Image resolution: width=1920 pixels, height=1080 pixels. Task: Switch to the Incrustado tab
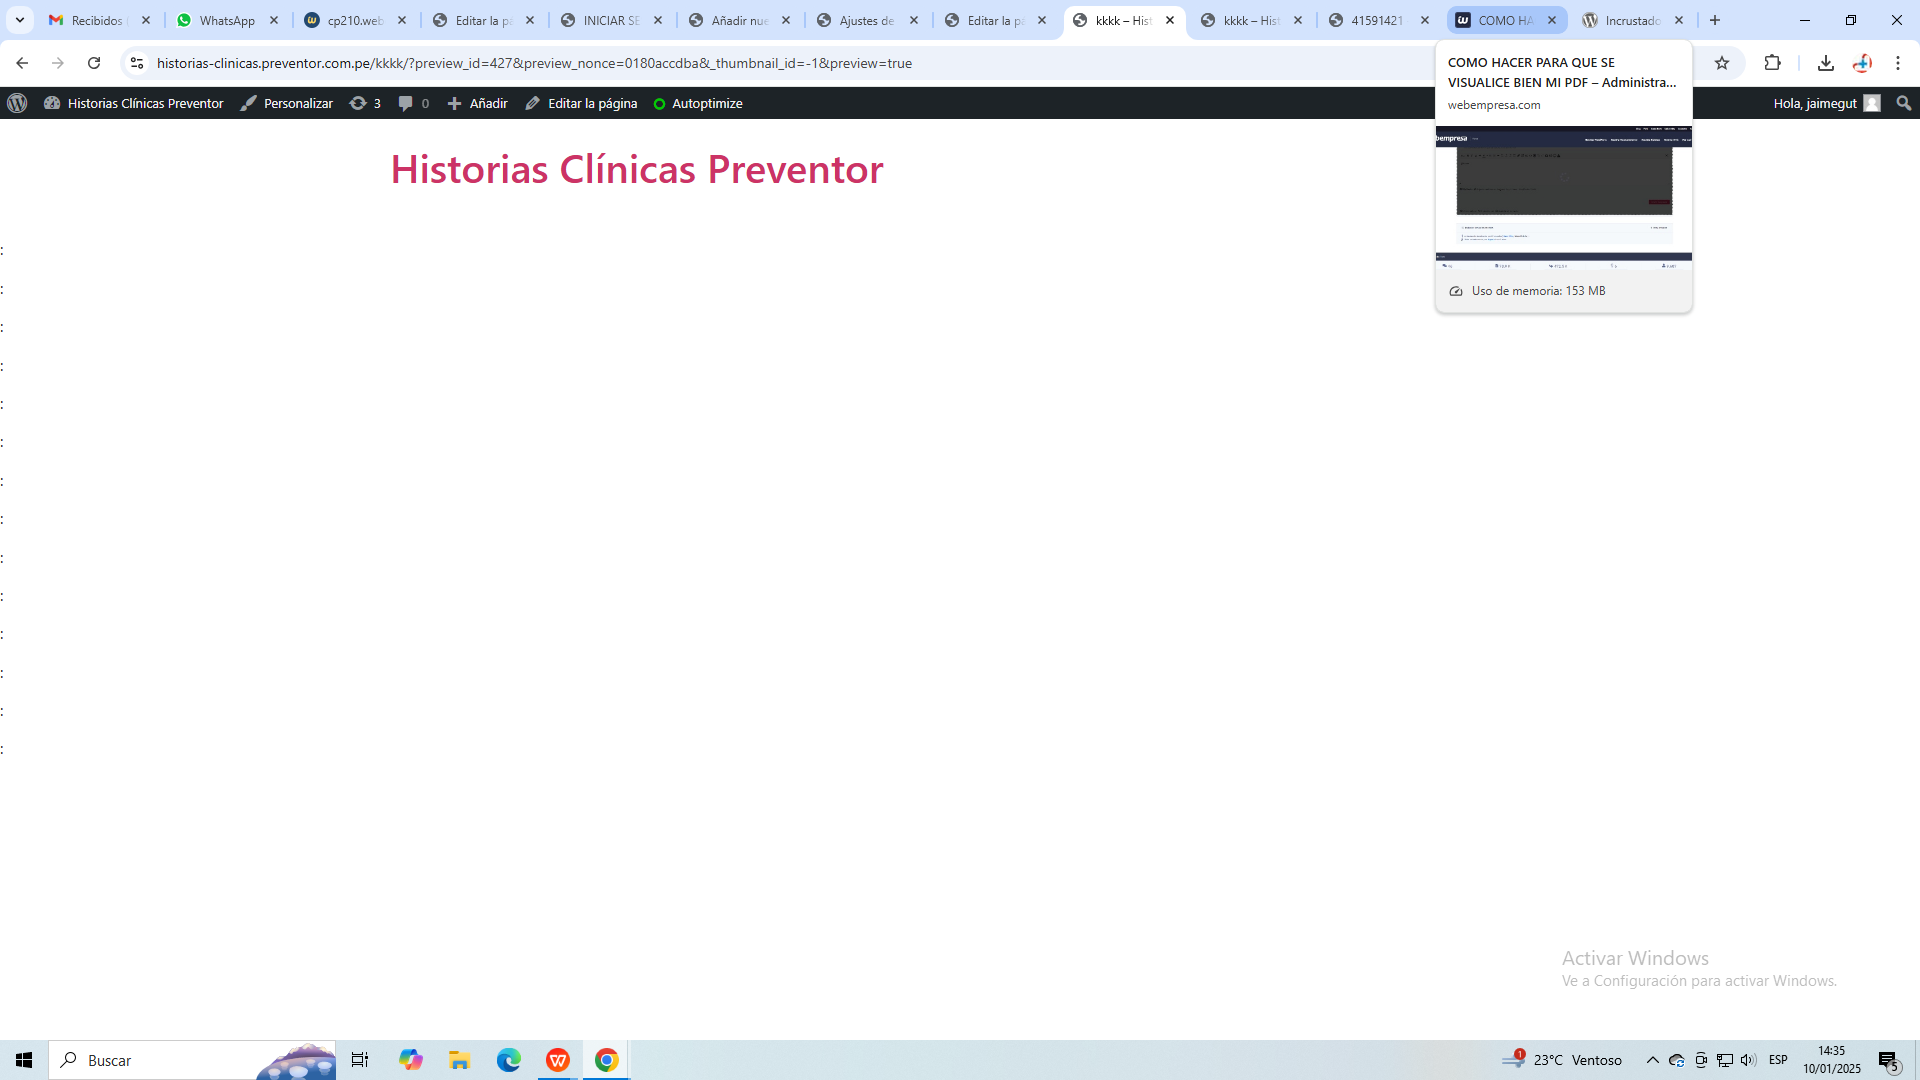tap(1632, 20)
